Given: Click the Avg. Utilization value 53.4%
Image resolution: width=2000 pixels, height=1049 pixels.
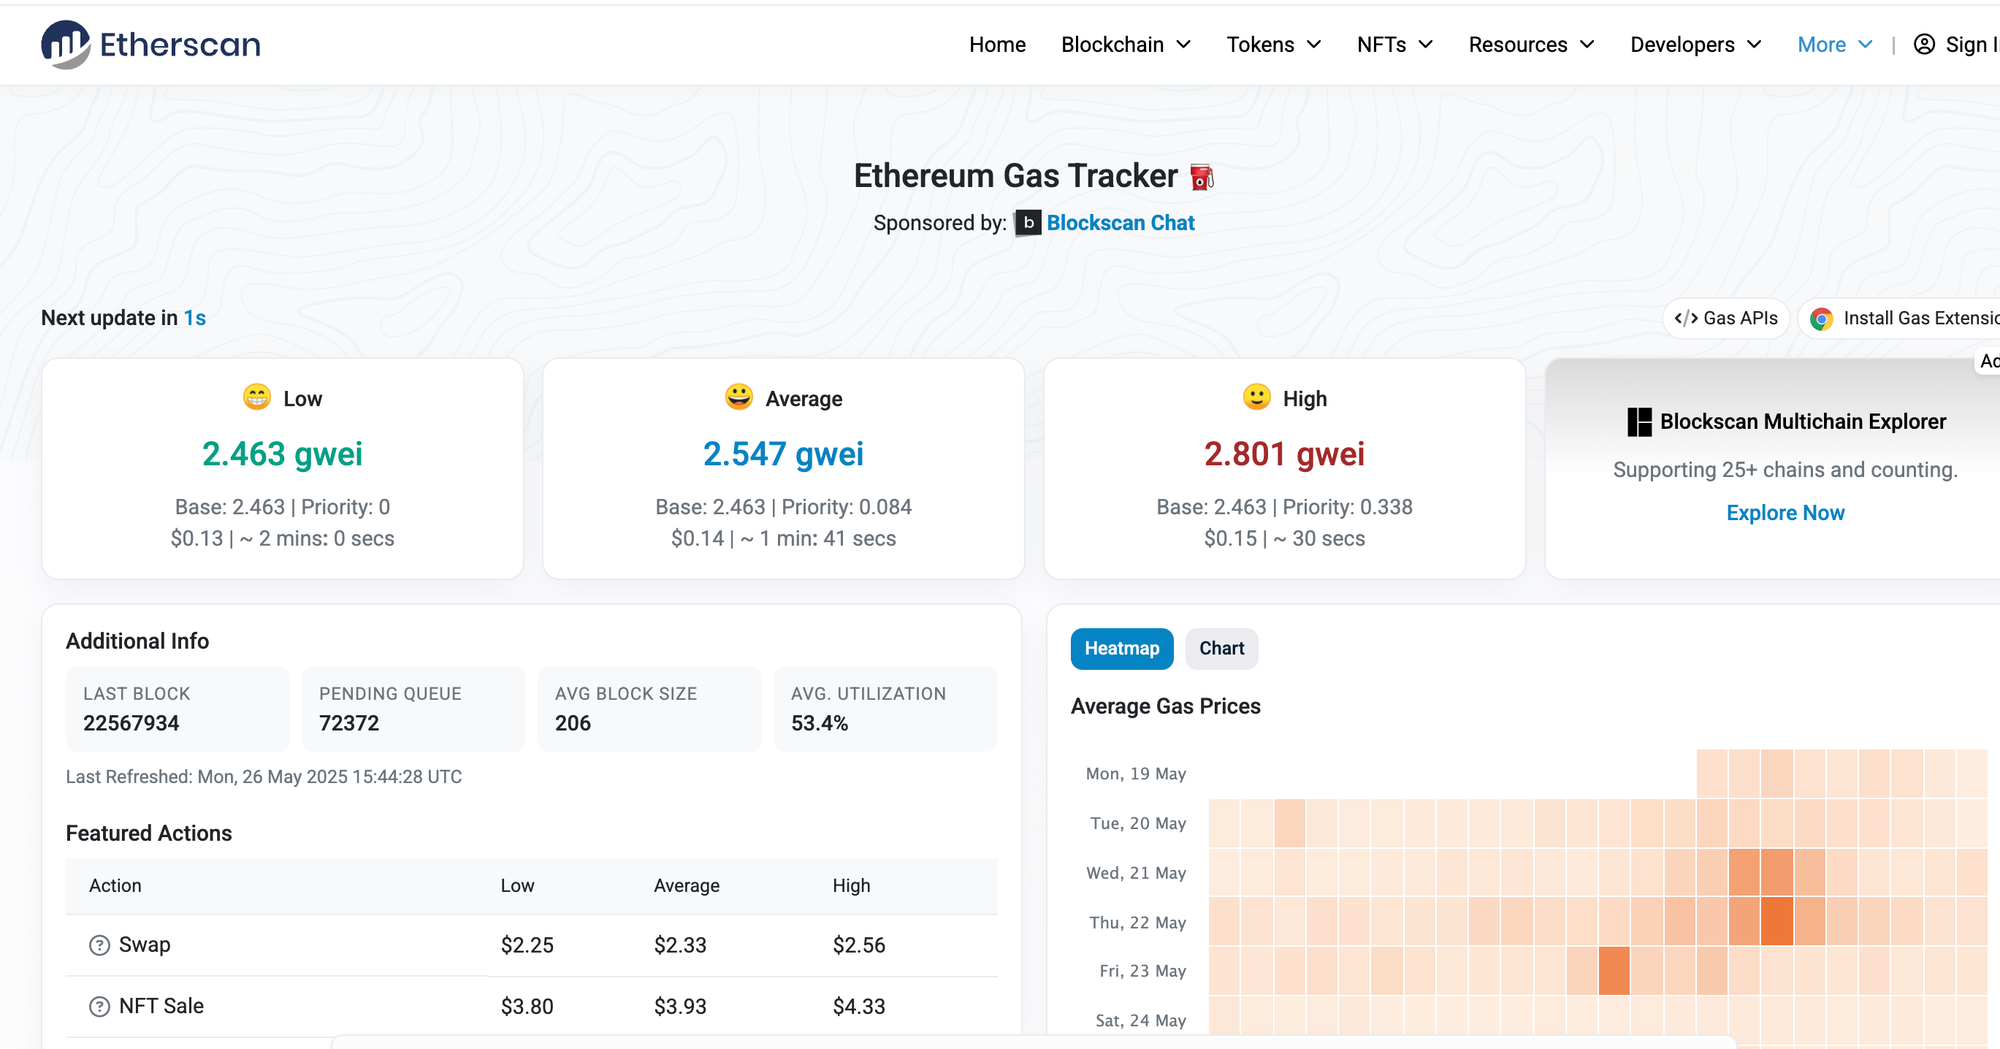Looking at the screenshot, I should click(x=819, y=723).
